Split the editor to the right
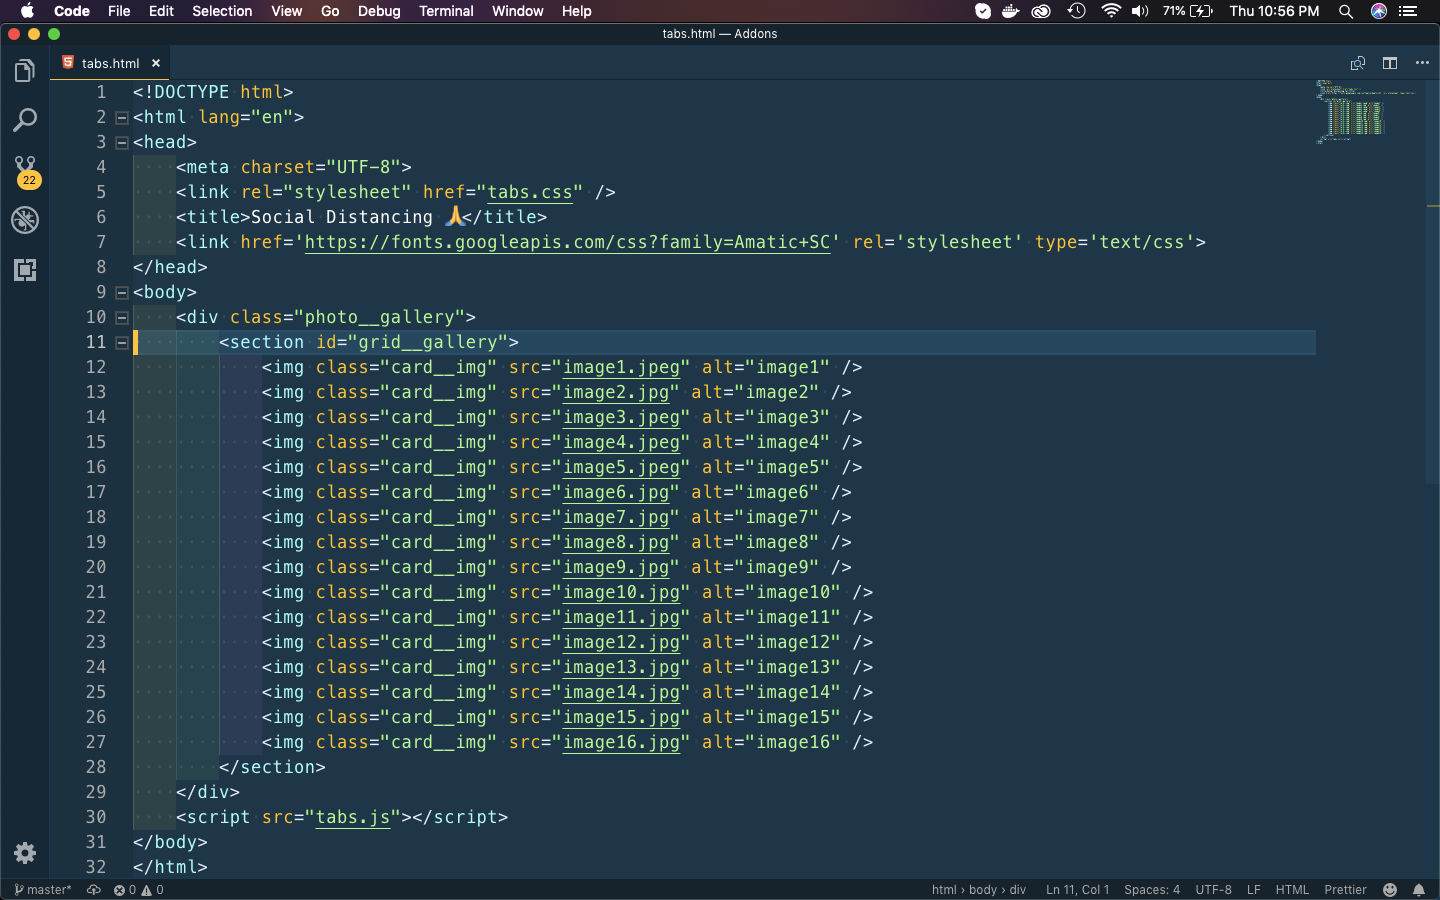 pos(1390,63)
